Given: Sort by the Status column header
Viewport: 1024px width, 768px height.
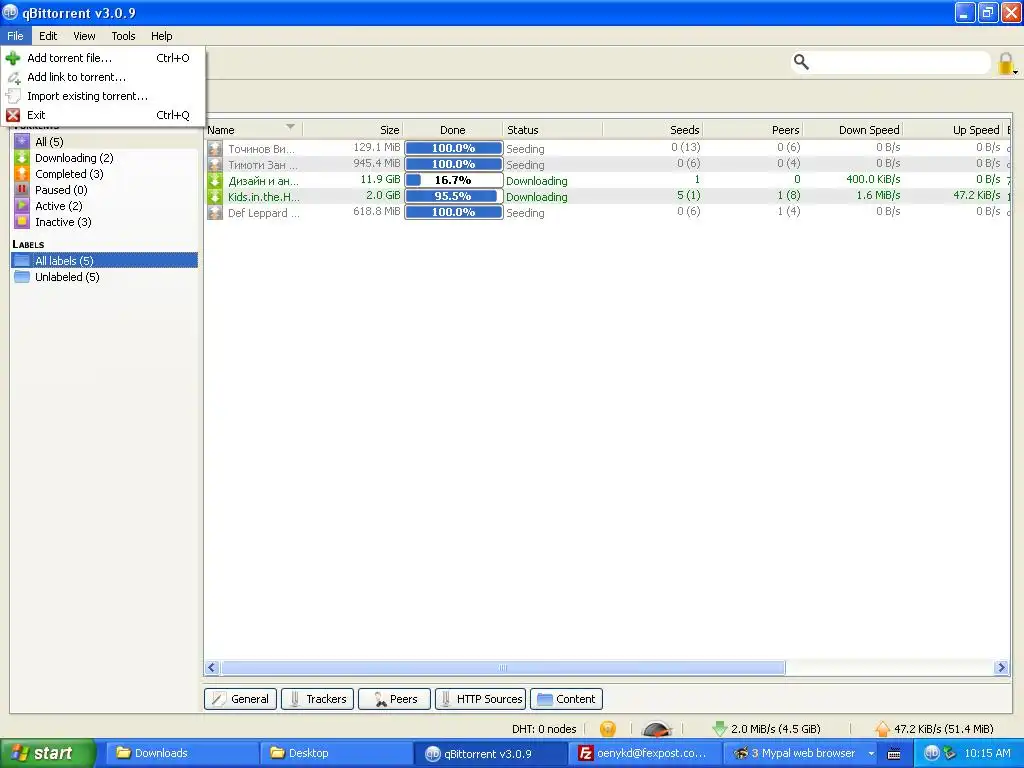Looking at the screenshot, I should click(552, 130).
